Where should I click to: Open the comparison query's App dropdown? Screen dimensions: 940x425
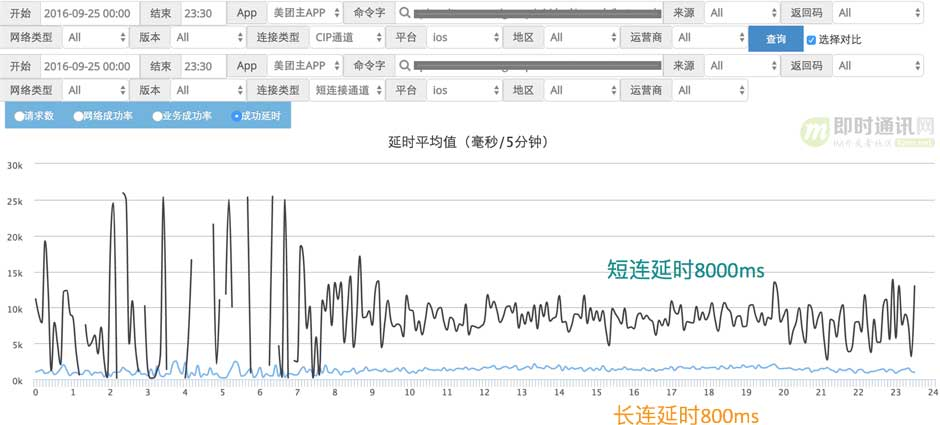pyautogui.click(x=305, y=66)
